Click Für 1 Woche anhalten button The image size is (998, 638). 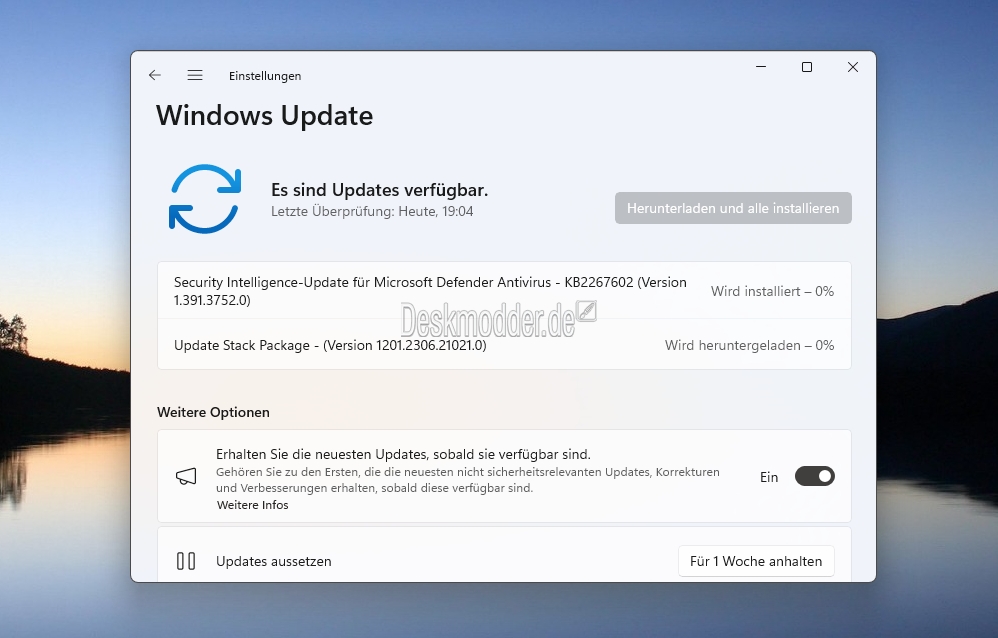[756, 561]
